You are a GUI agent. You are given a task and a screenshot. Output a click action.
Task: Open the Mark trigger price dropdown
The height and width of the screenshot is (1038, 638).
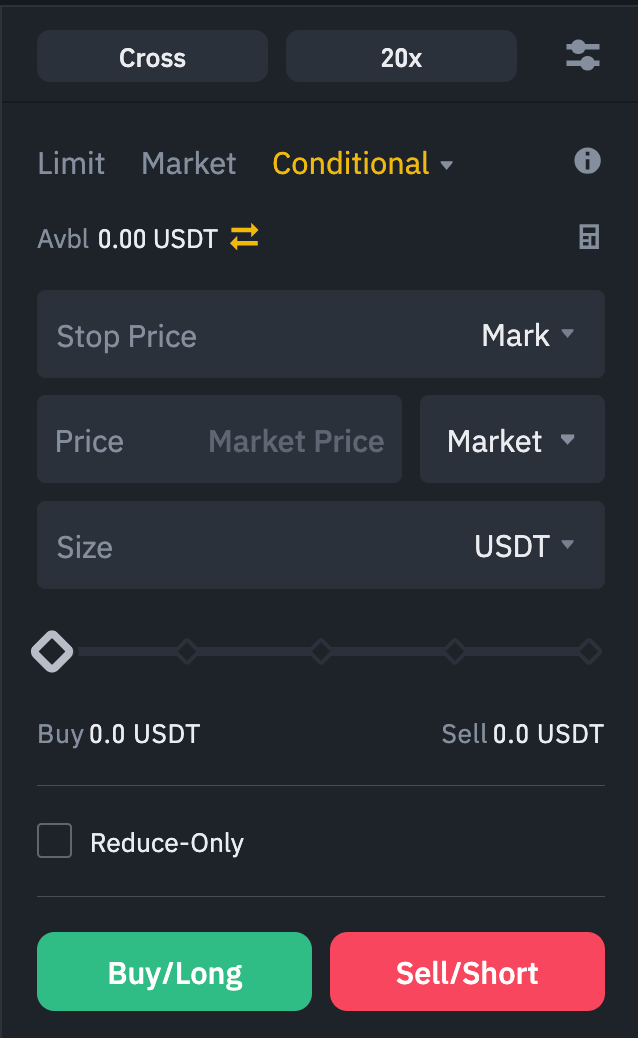coord(528,335)
